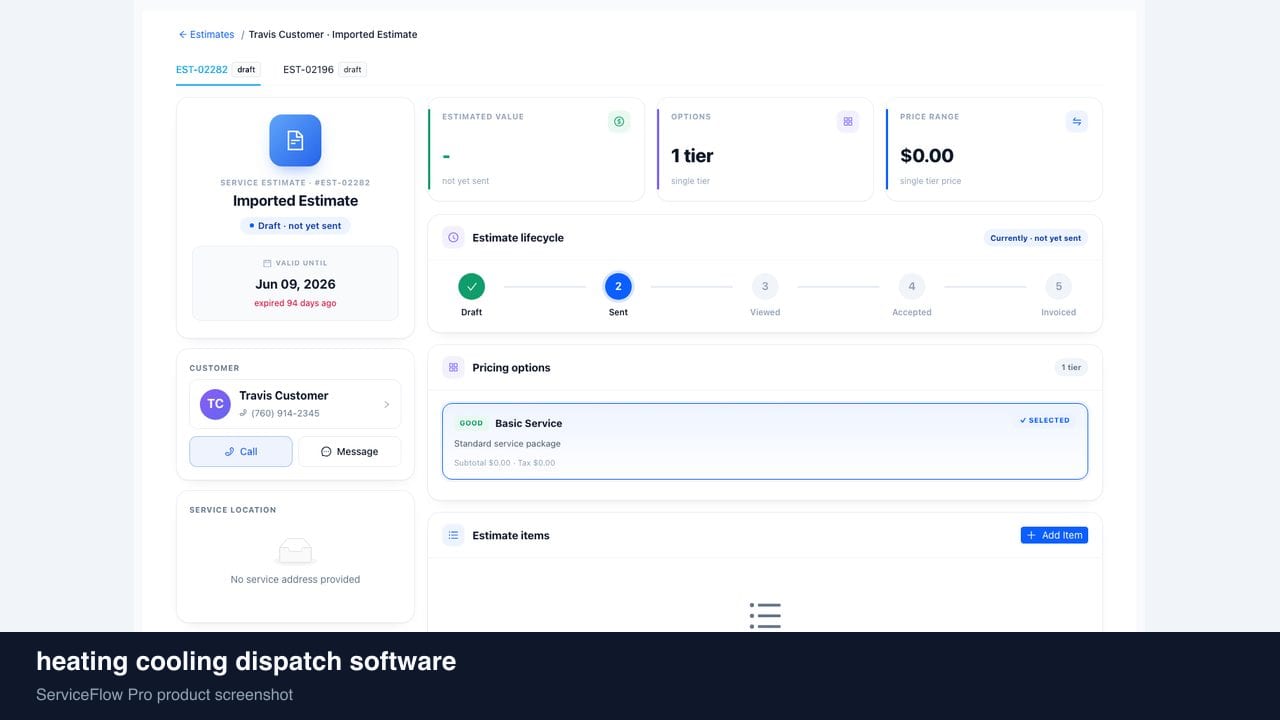Click "Subtotal $0.00 · Tax $0.00" line
1280x720 pixels.
click(x=504, y=463)
